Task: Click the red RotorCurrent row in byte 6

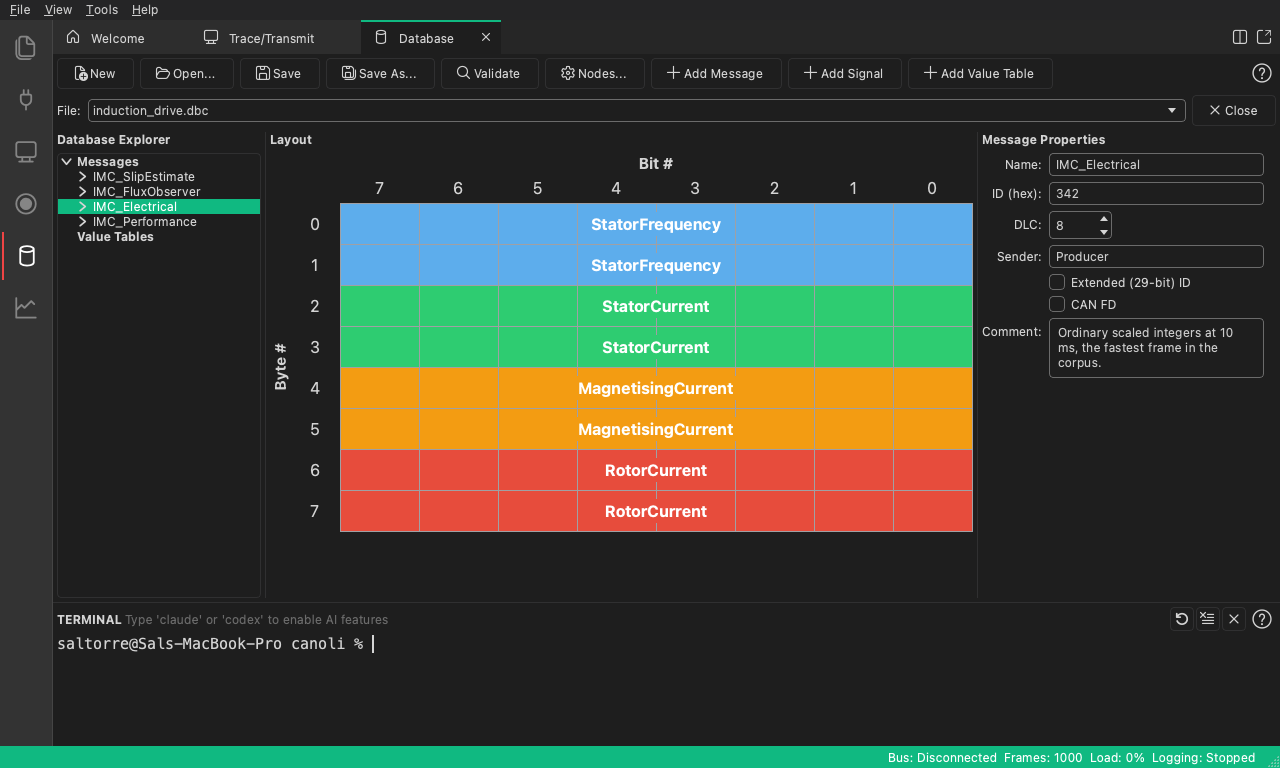Action: coord(656,470)
